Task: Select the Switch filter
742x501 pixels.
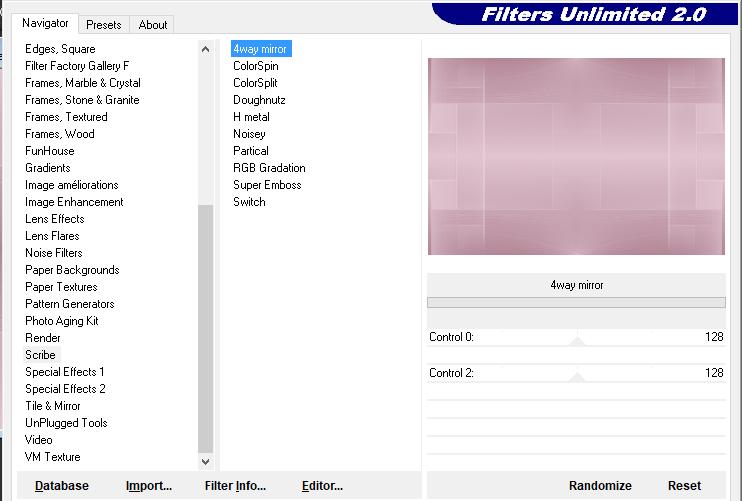Action: [x=249, y=202]
